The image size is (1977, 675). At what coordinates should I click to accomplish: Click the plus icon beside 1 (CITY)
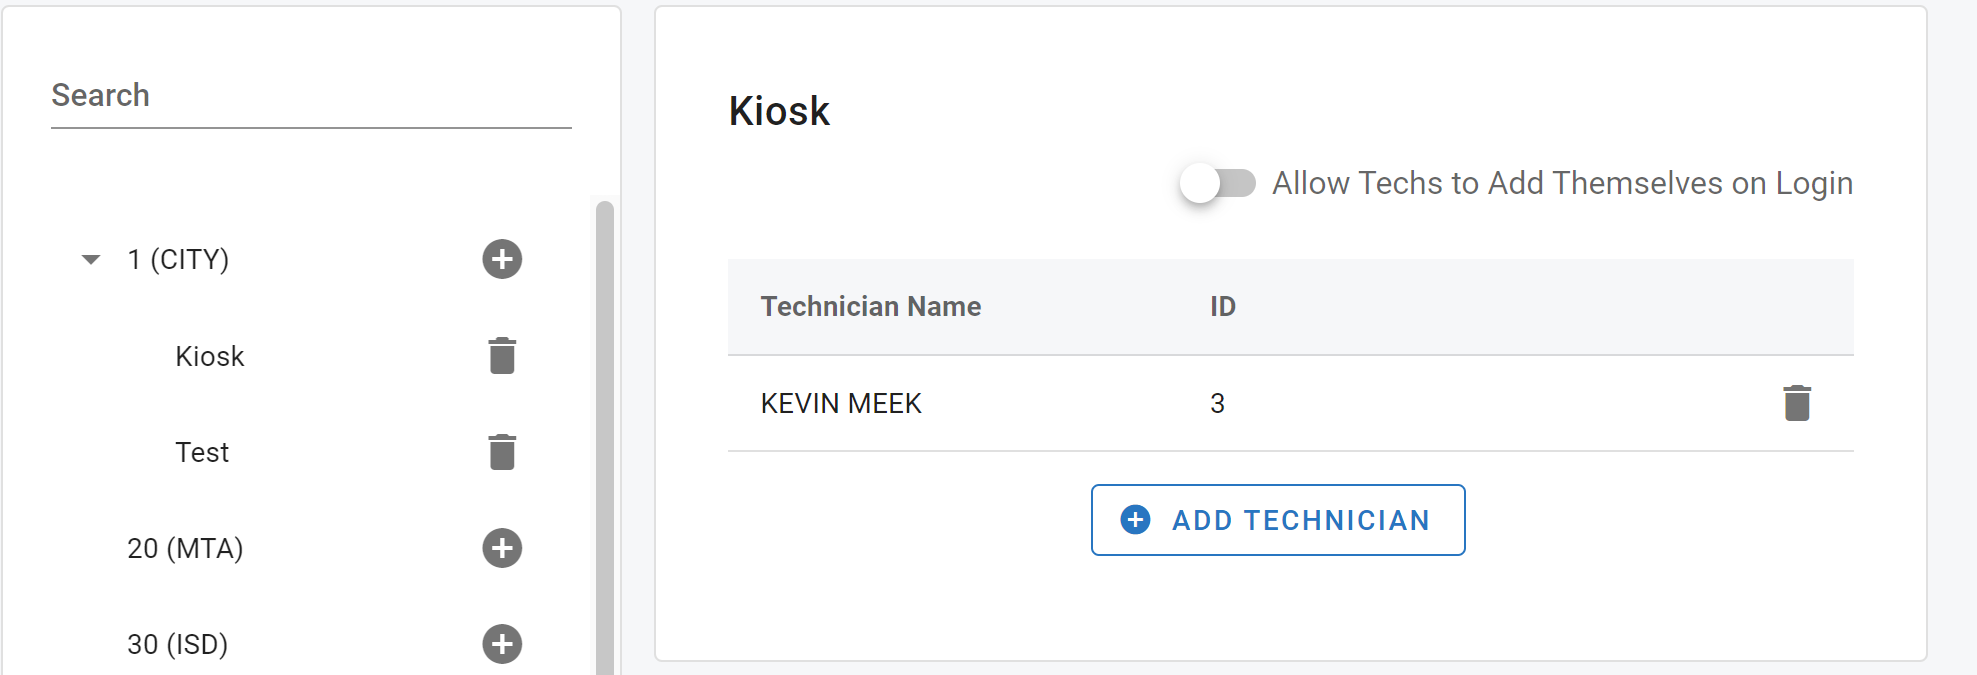pos(502,259)
